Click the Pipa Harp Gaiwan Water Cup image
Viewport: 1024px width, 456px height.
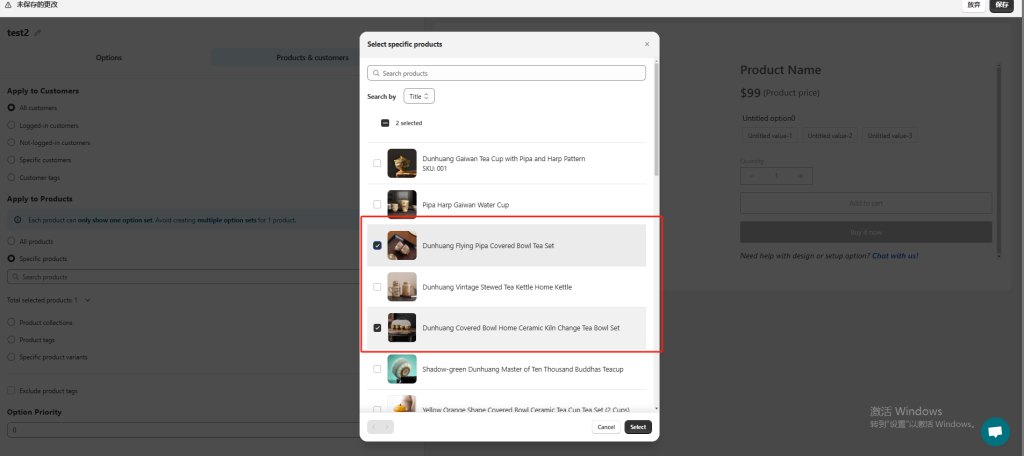(402, 204)
